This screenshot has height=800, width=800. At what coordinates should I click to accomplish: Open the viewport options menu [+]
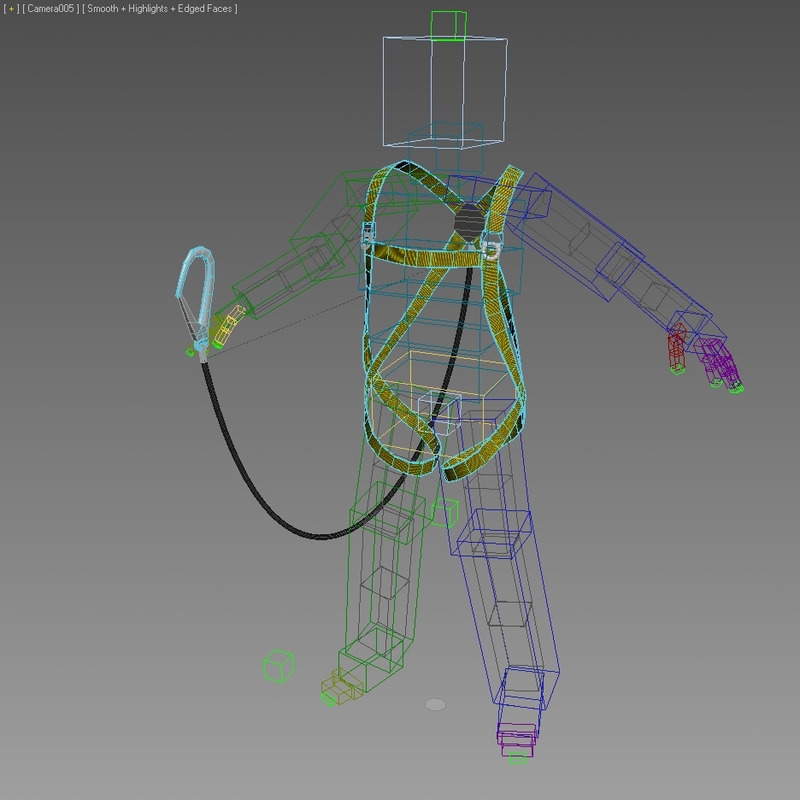click(x=10, y=9)
